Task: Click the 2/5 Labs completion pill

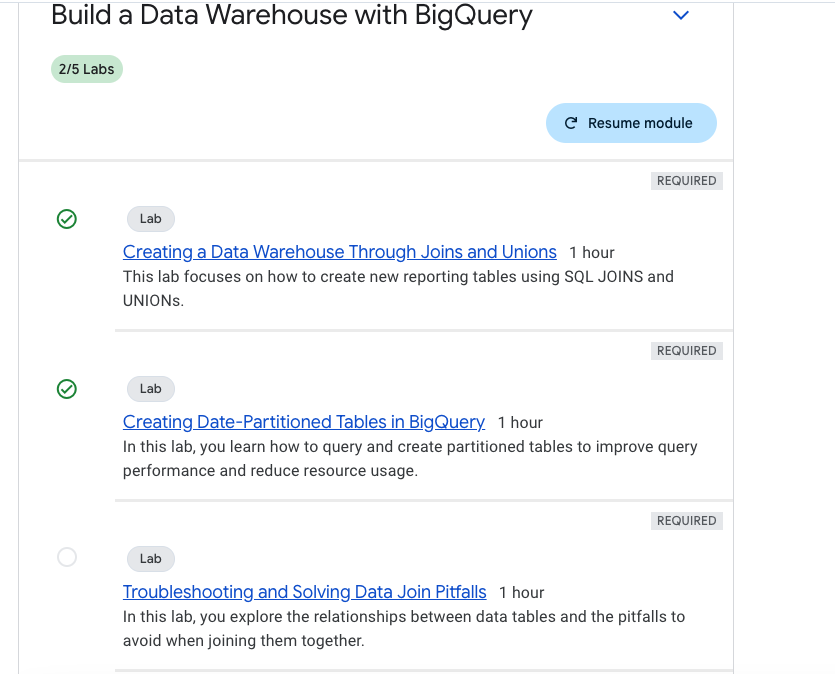Action: (x=86, y=68)
